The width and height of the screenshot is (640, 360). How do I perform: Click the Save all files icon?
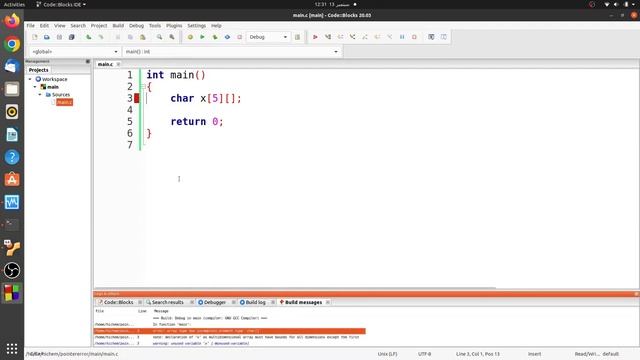pos(72,37)
